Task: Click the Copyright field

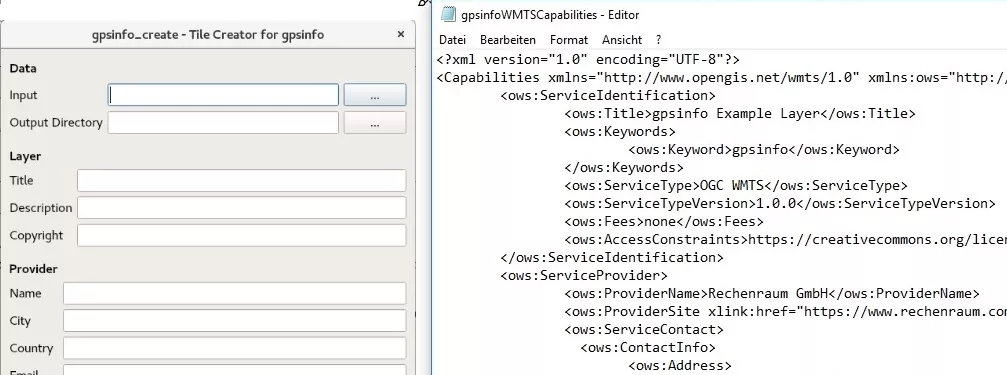Action: click(x=241, y=235)
